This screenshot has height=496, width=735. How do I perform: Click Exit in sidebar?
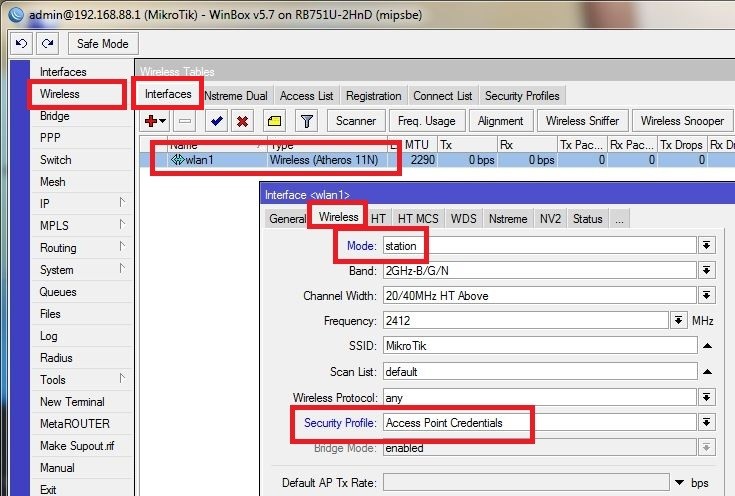(x=48, y=489)
